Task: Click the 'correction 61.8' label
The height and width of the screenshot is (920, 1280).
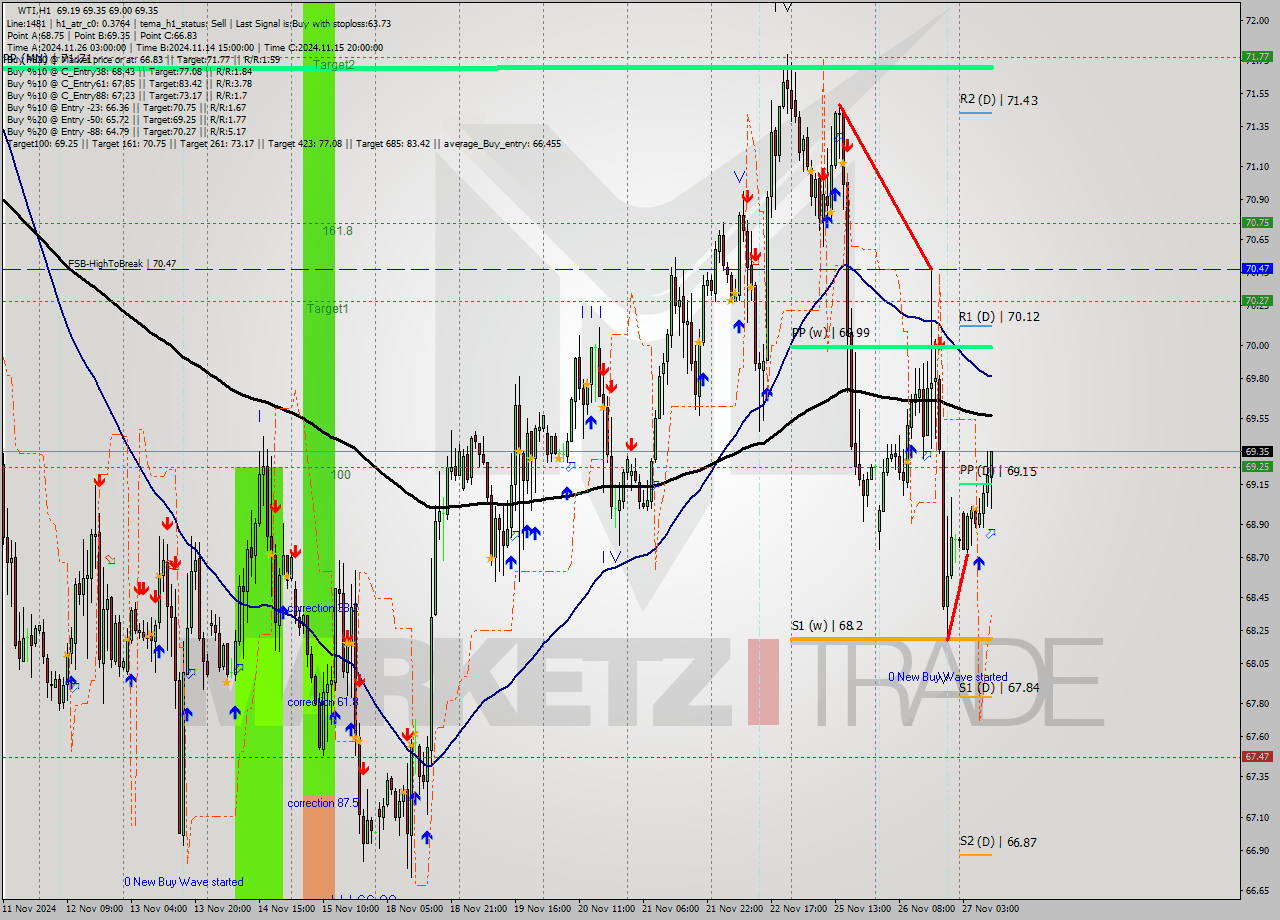Action: [x=321, y=702]
